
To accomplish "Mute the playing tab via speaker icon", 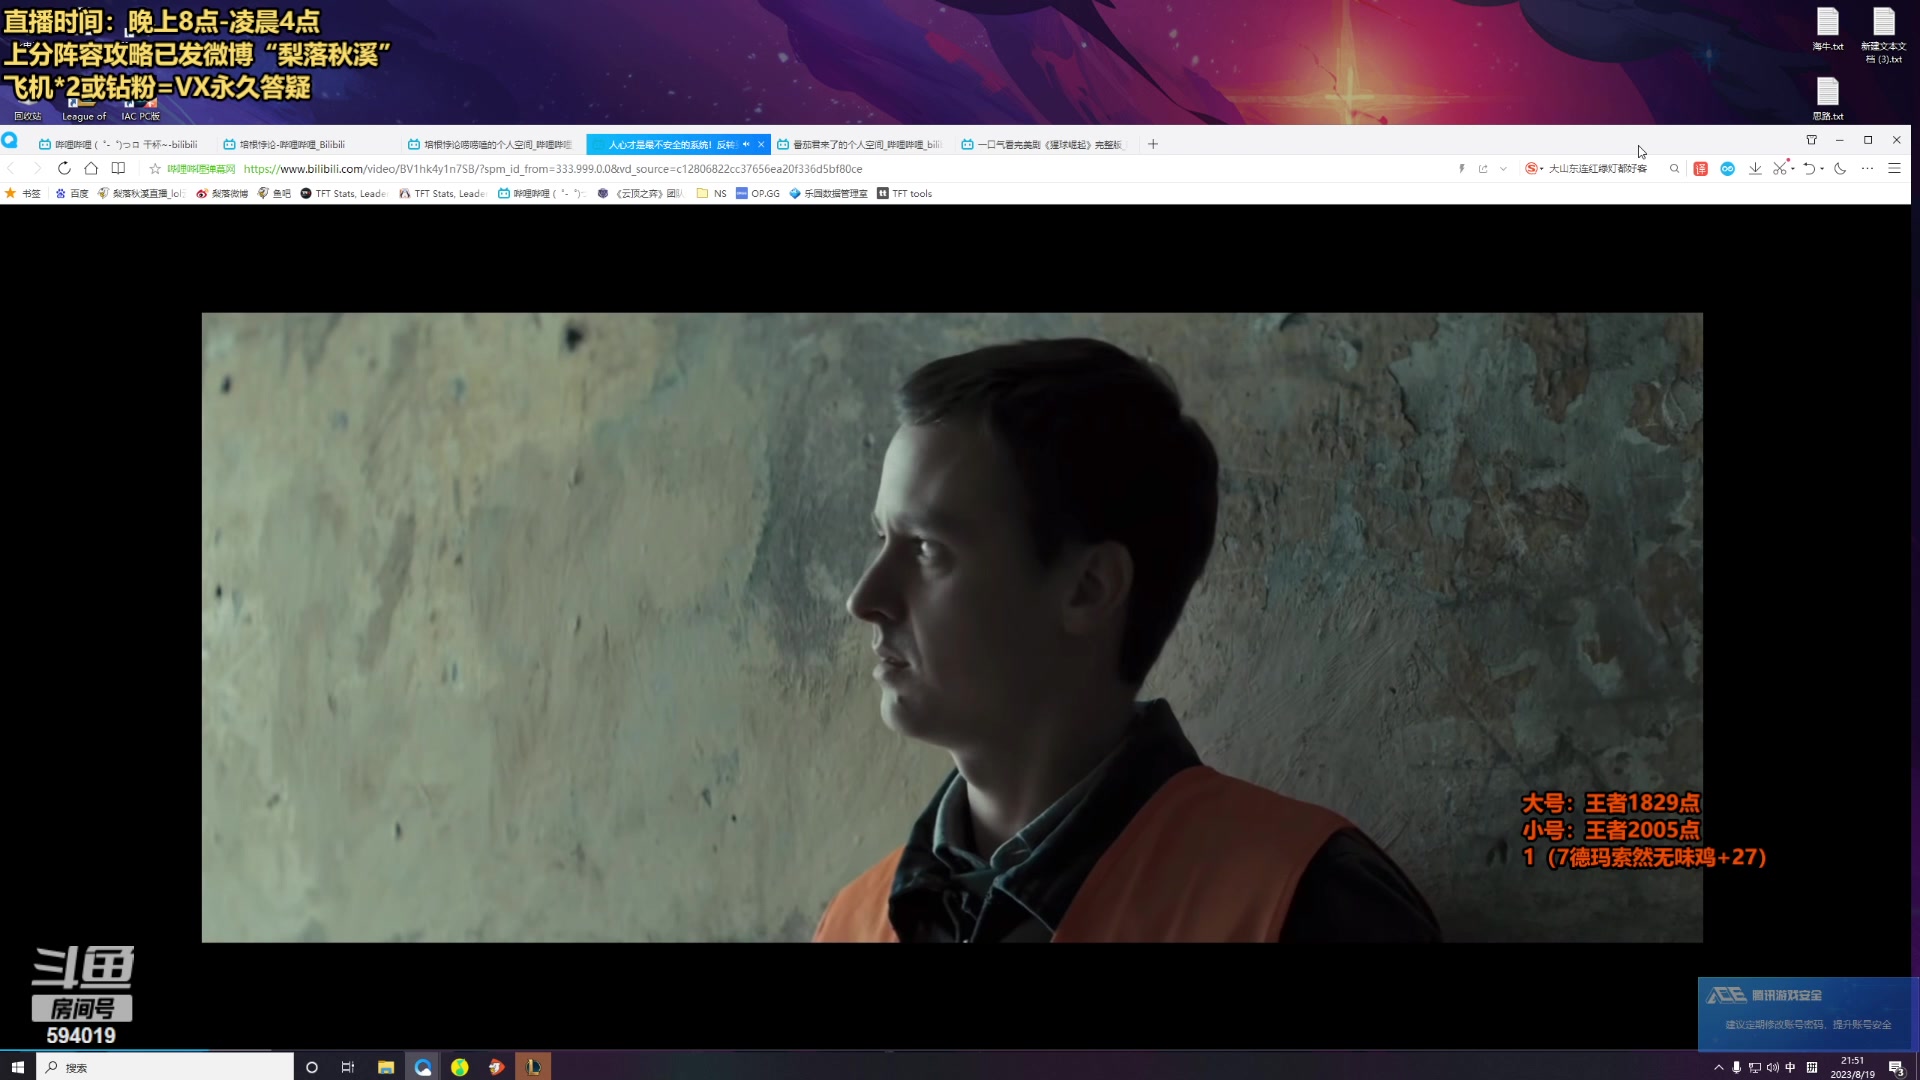I will 746,144.
